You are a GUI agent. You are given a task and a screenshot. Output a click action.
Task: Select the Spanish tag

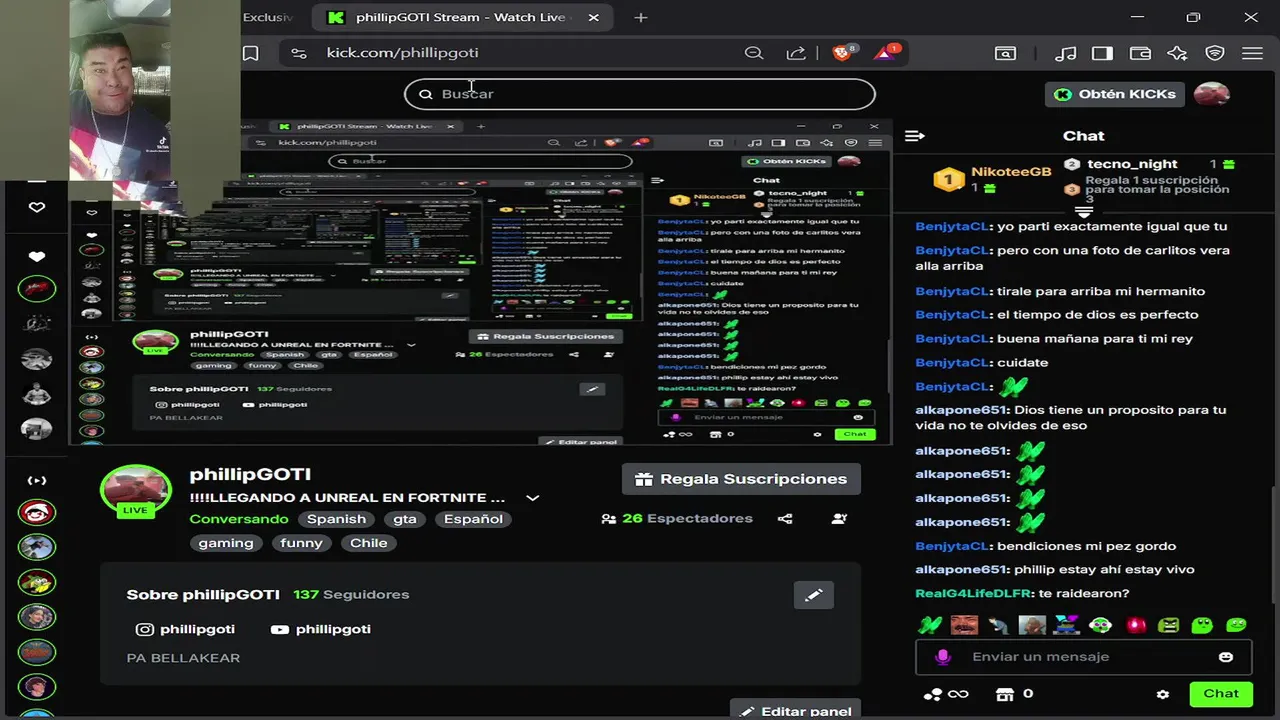tap(336, 519)
